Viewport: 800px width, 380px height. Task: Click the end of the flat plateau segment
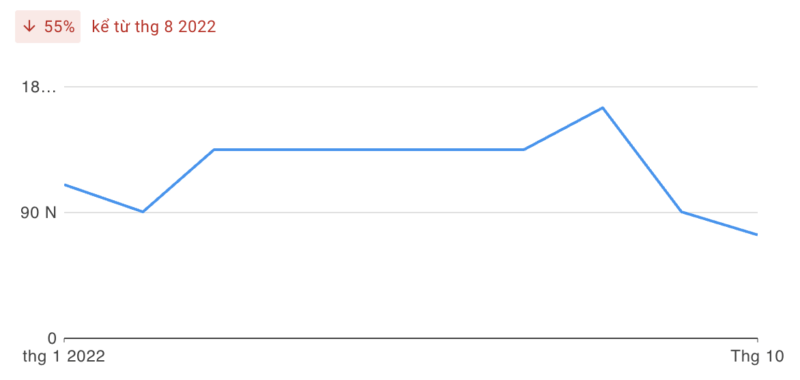524,149
